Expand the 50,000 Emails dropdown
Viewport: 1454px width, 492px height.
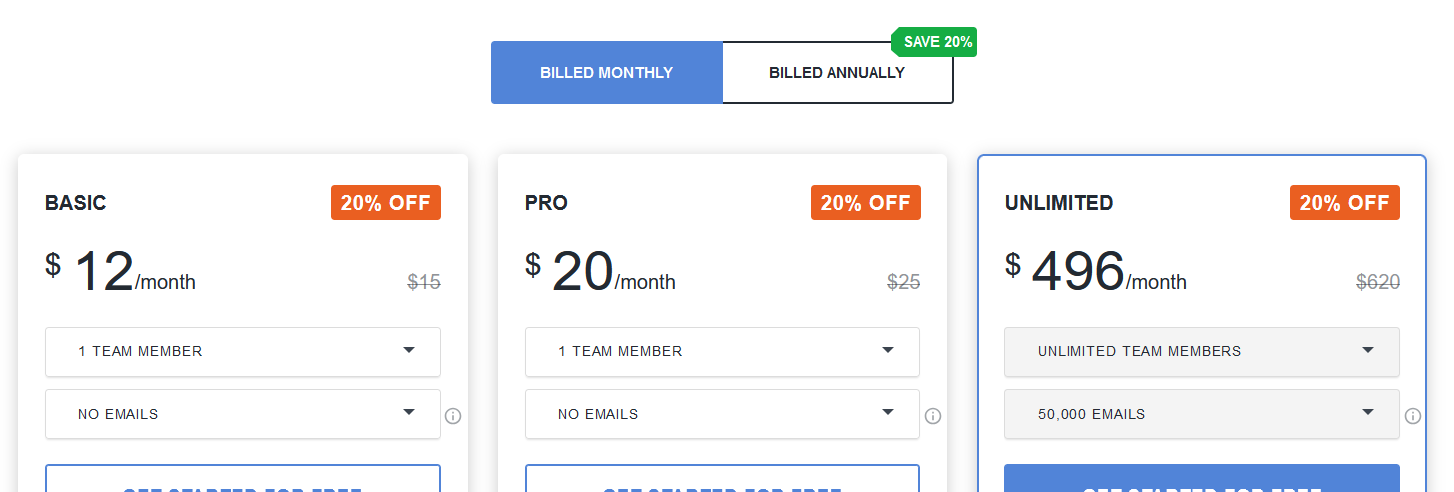point(1201,414)
